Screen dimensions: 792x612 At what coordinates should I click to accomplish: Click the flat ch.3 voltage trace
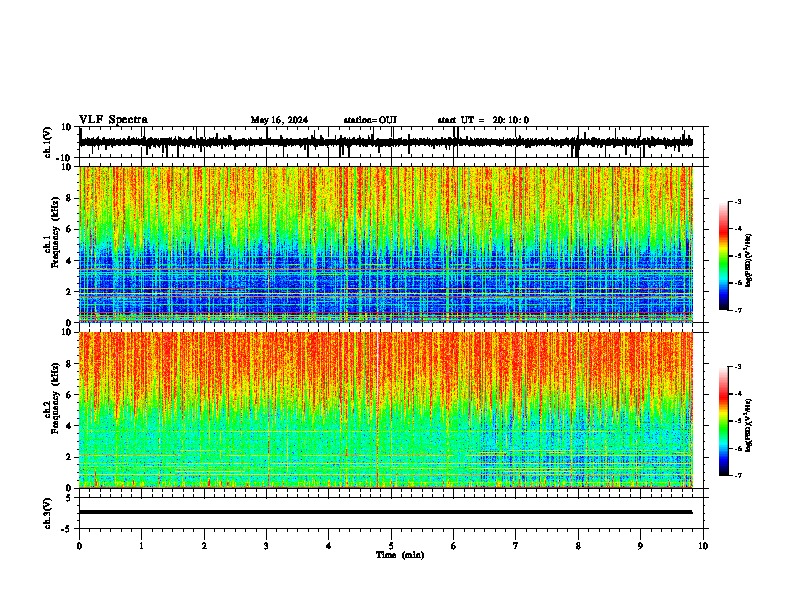(x=386, y=512)
